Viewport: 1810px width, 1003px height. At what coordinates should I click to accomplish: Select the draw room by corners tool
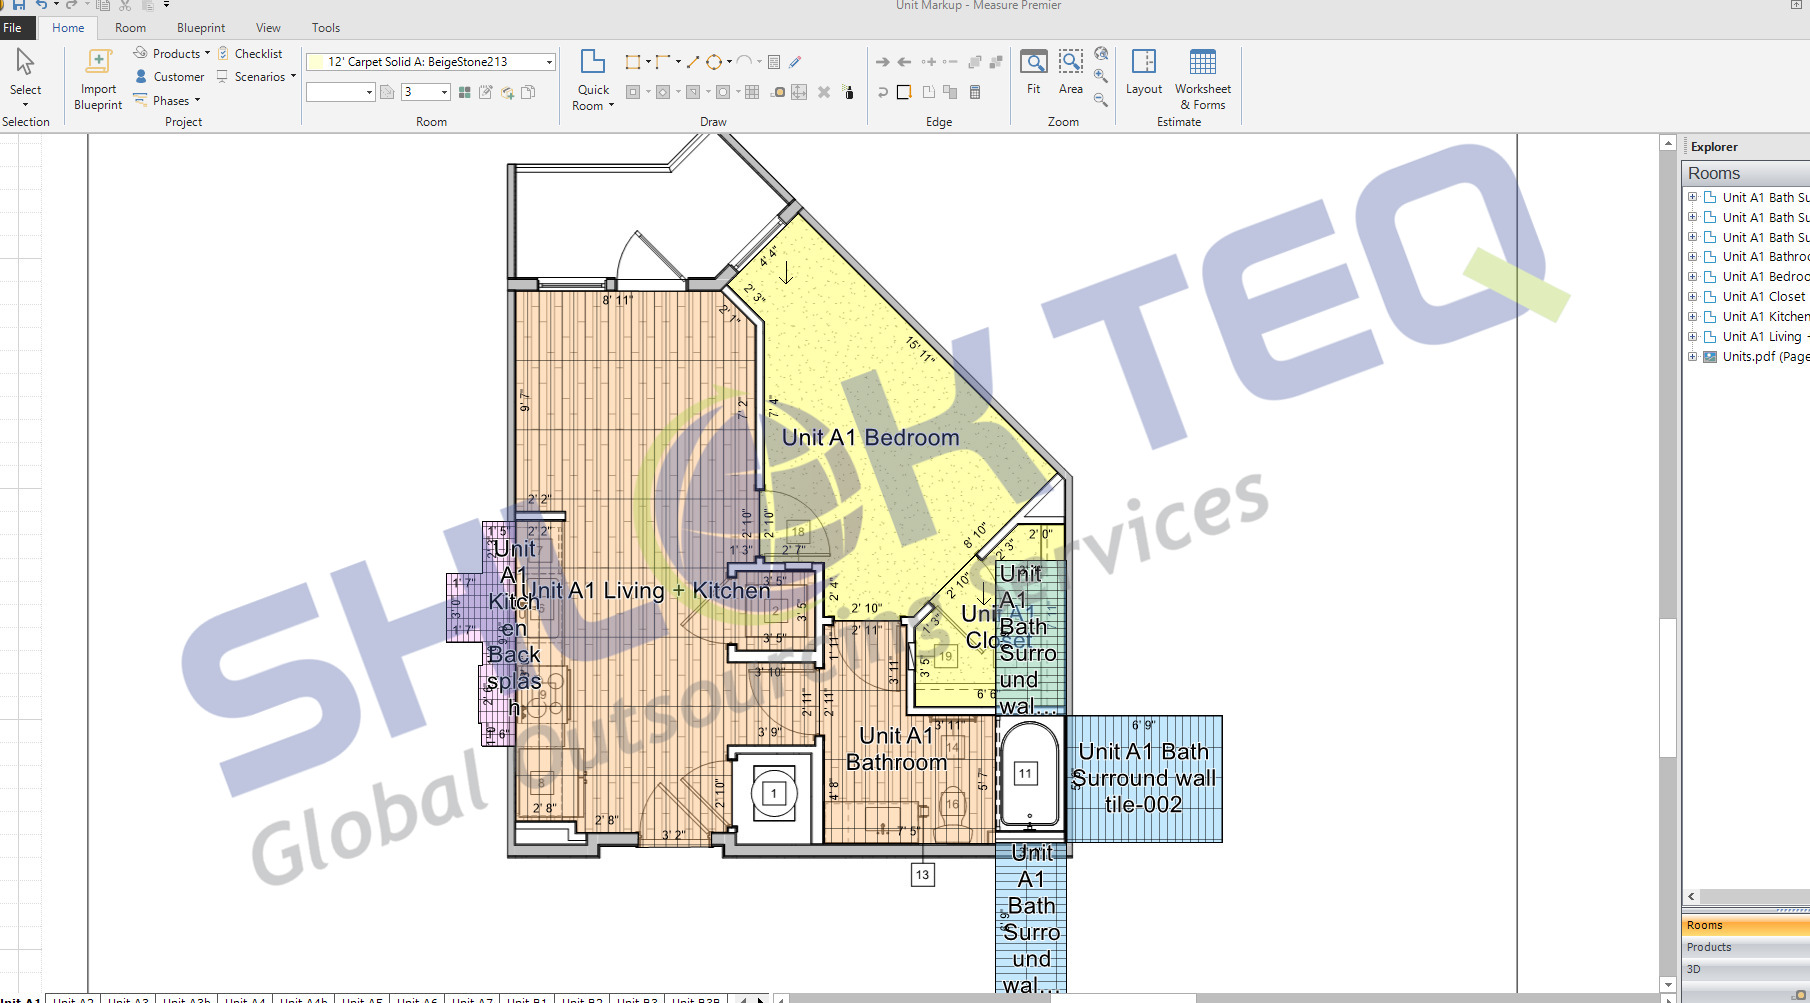(x=662, y=62)
